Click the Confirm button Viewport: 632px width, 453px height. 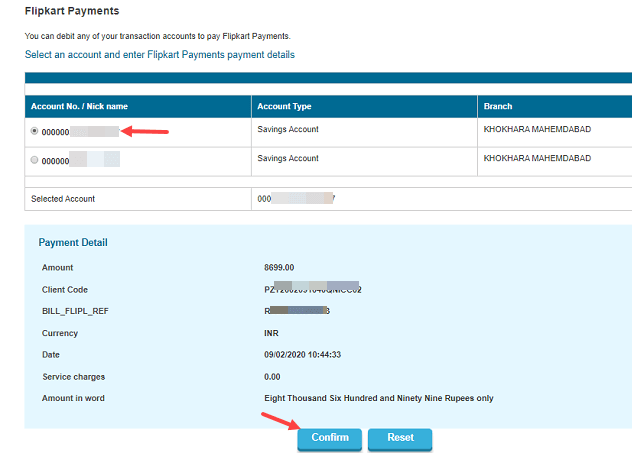pyautogui.click(x=330, y=438)
